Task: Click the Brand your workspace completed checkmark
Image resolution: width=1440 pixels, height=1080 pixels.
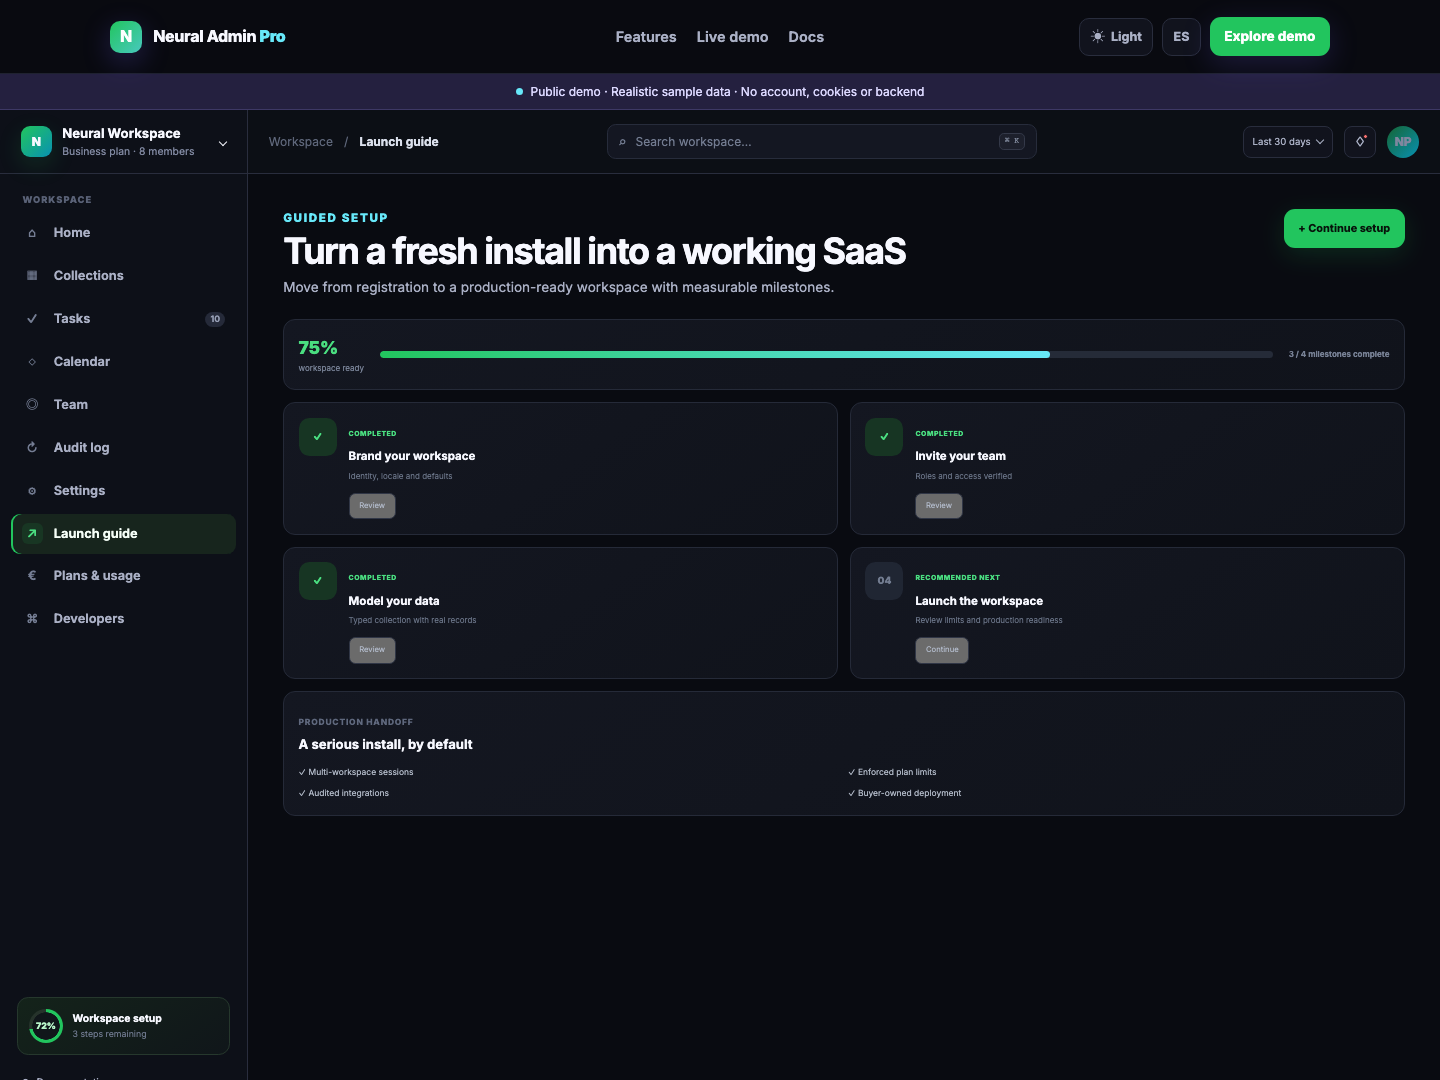Action: point(318,437)
